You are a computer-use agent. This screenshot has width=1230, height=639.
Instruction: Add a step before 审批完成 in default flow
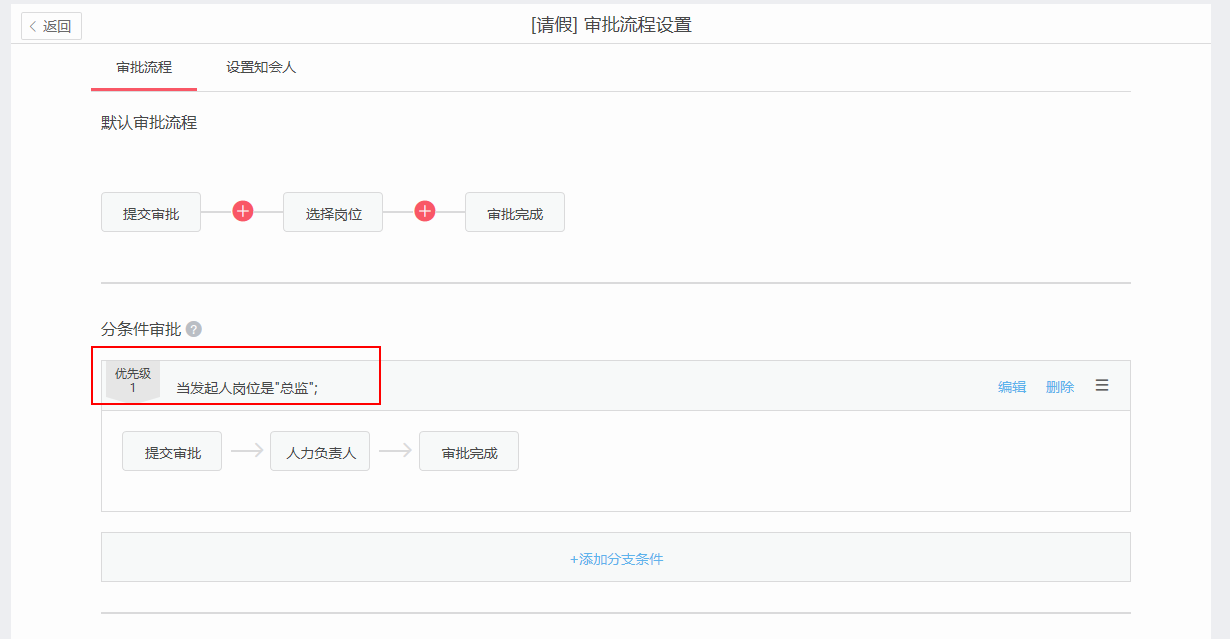[425, 211]
